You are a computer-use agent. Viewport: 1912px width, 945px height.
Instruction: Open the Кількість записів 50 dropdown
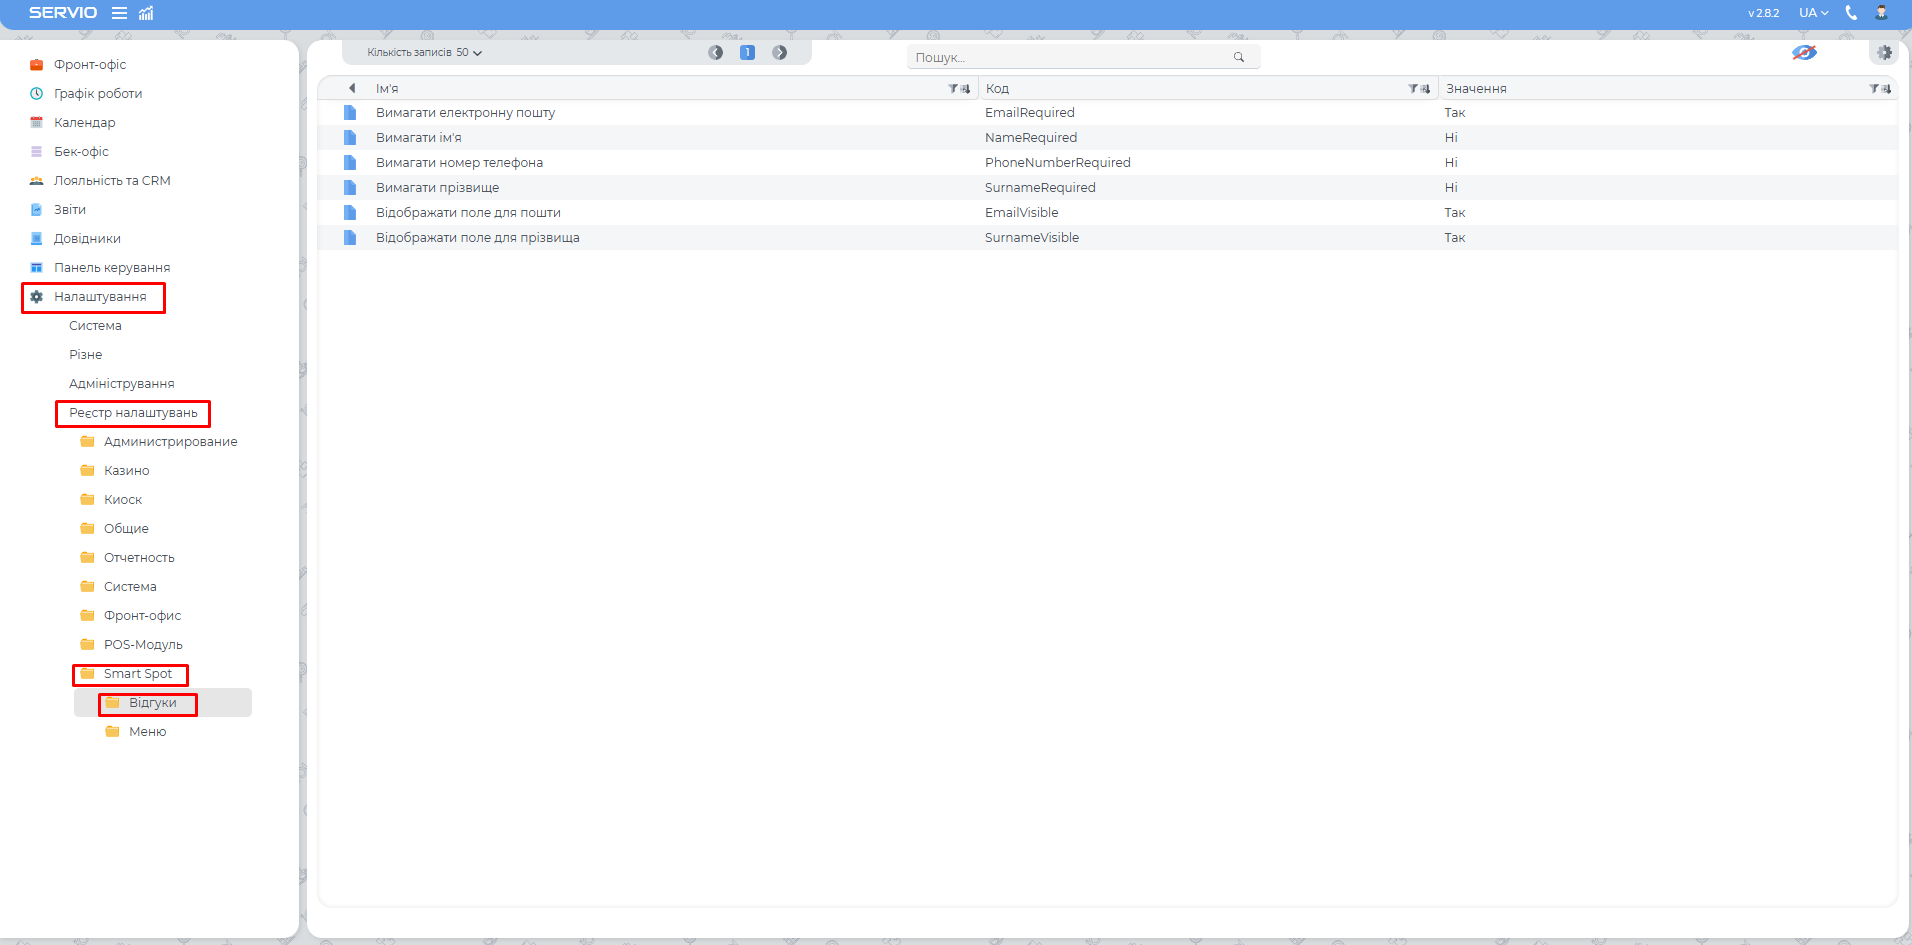tap(424, 53)
